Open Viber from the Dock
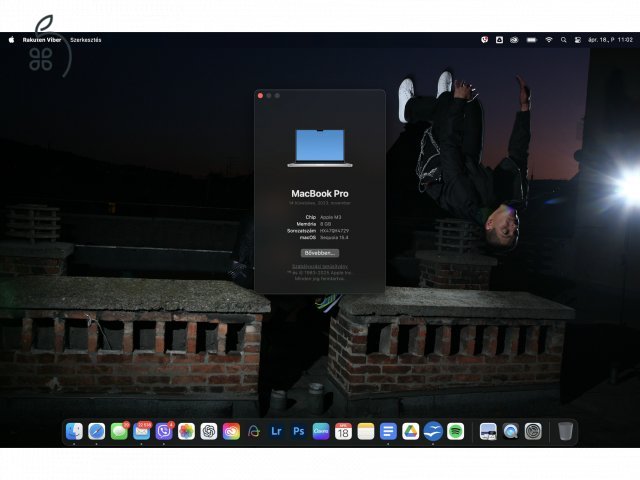This screenshot has width=640, height=480. pyautogui.click(x=164, y=431)
